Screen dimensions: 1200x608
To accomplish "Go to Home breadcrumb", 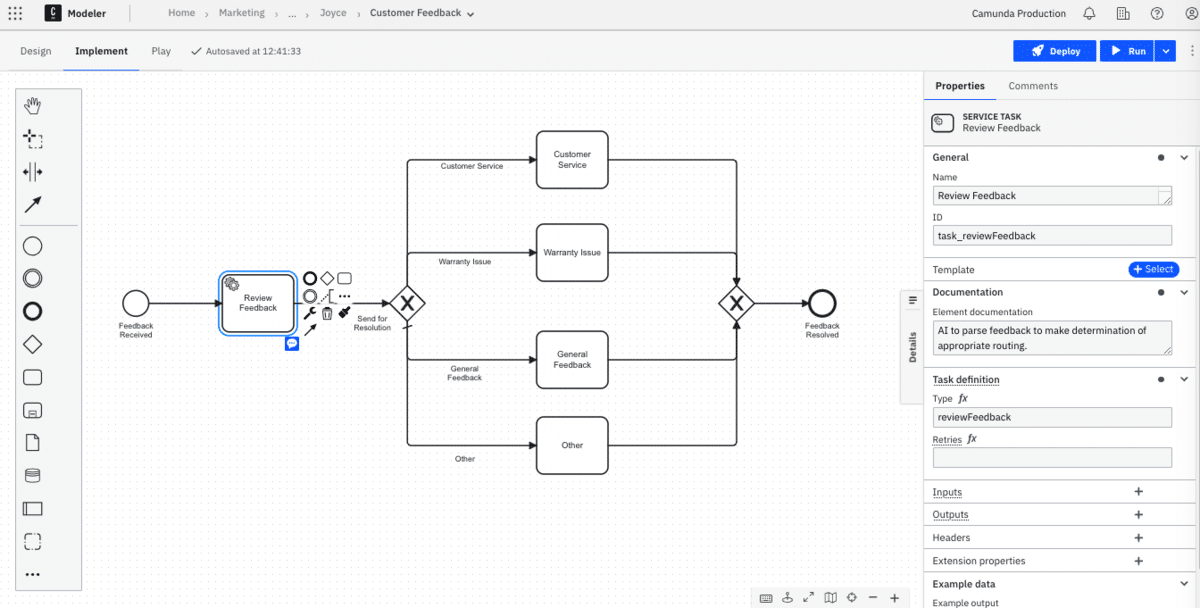I will point(182,14).
